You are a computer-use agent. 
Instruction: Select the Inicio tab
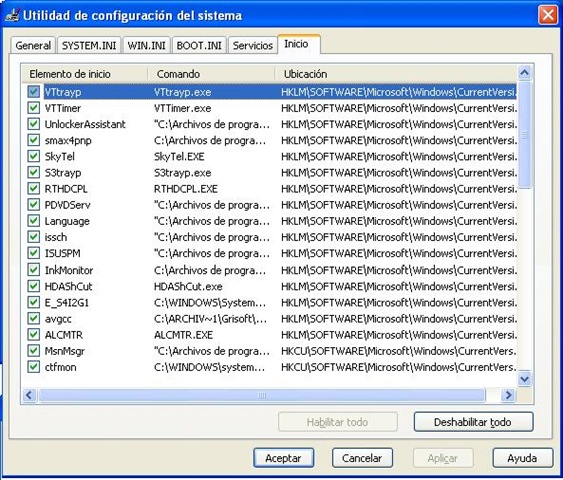(x=298, y=44)
